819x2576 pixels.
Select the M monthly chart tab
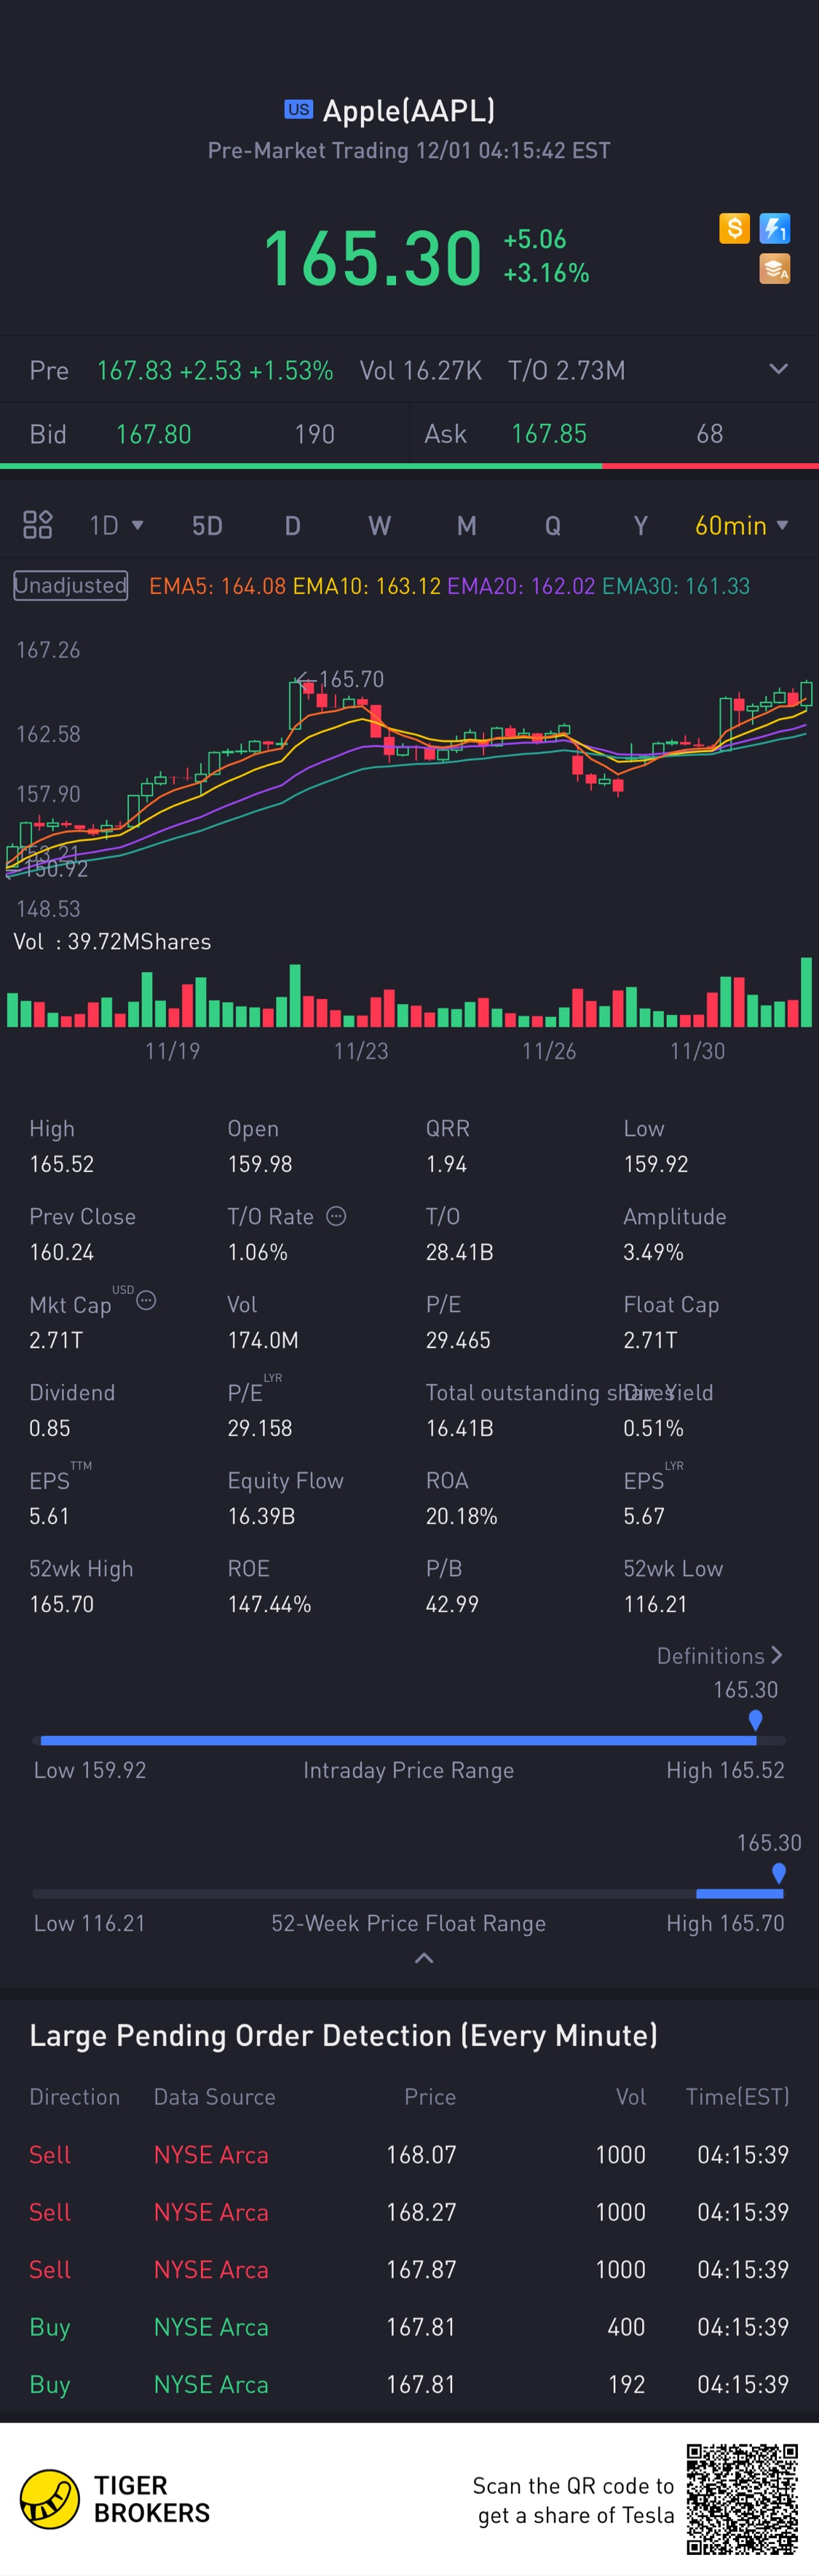click(466, 526)
